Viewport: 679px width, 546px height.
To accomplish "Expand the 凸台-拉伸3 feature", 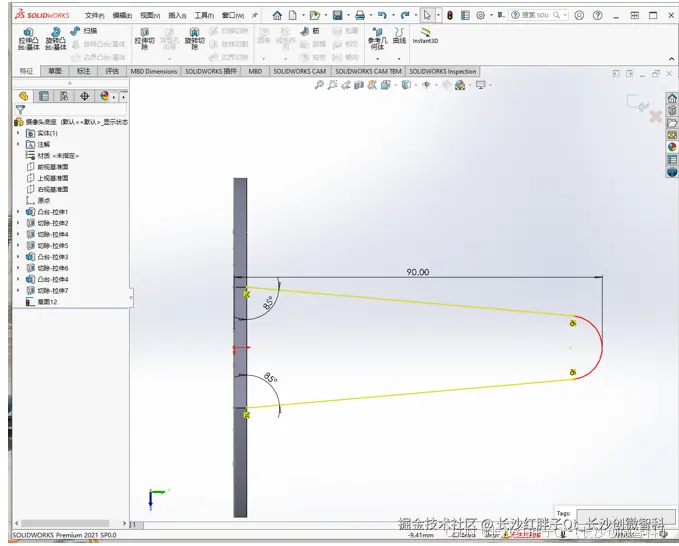I will (x=18, y=257).
